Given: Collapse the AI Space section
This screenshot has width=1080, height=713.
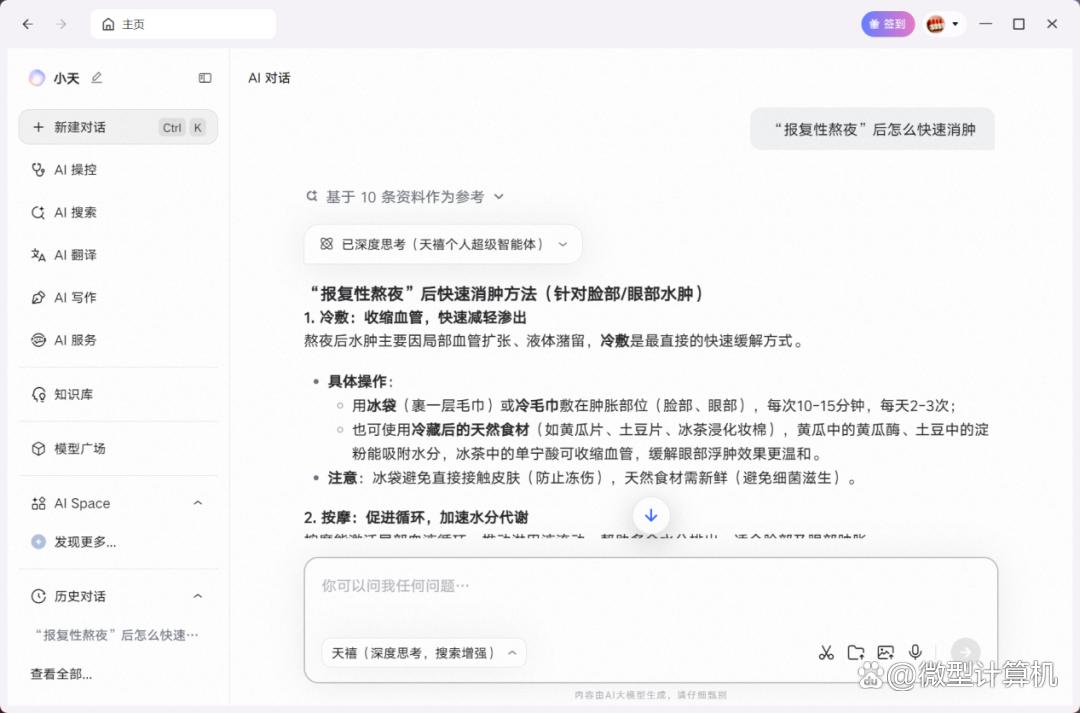Looking at the screenshot, I should [x=198, y=503].
